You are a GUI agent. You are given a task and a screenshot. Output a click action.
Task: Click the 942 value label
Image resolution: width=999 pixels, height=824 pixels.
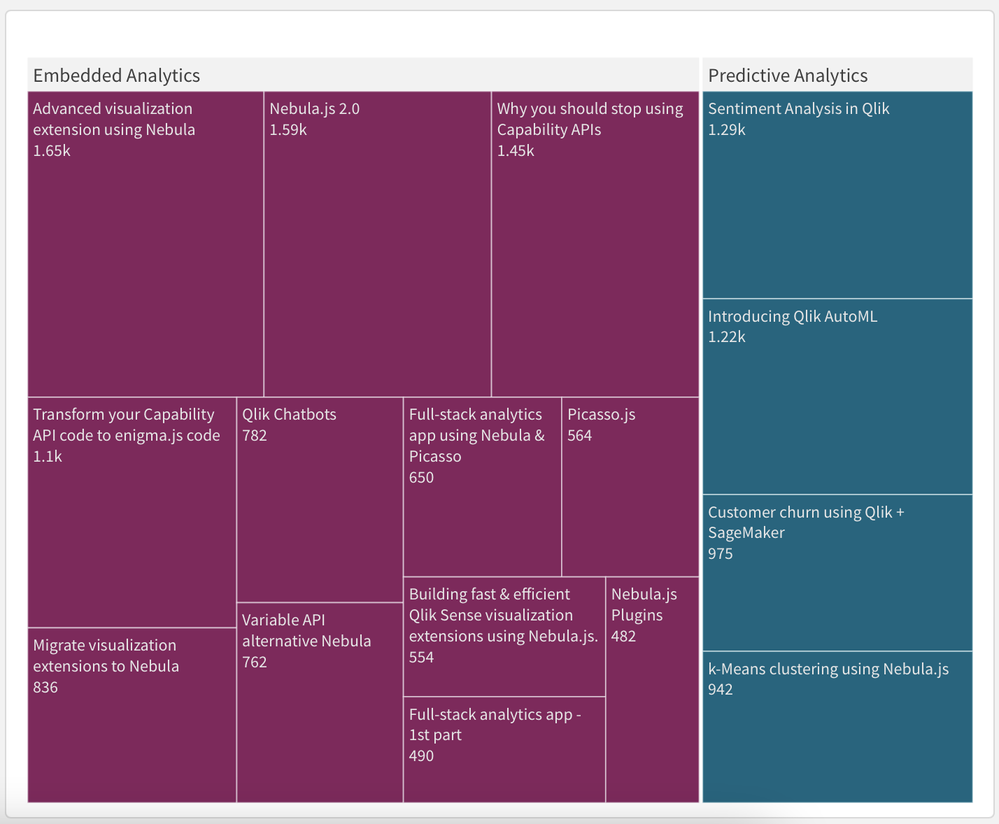click(x=720, y=689)
